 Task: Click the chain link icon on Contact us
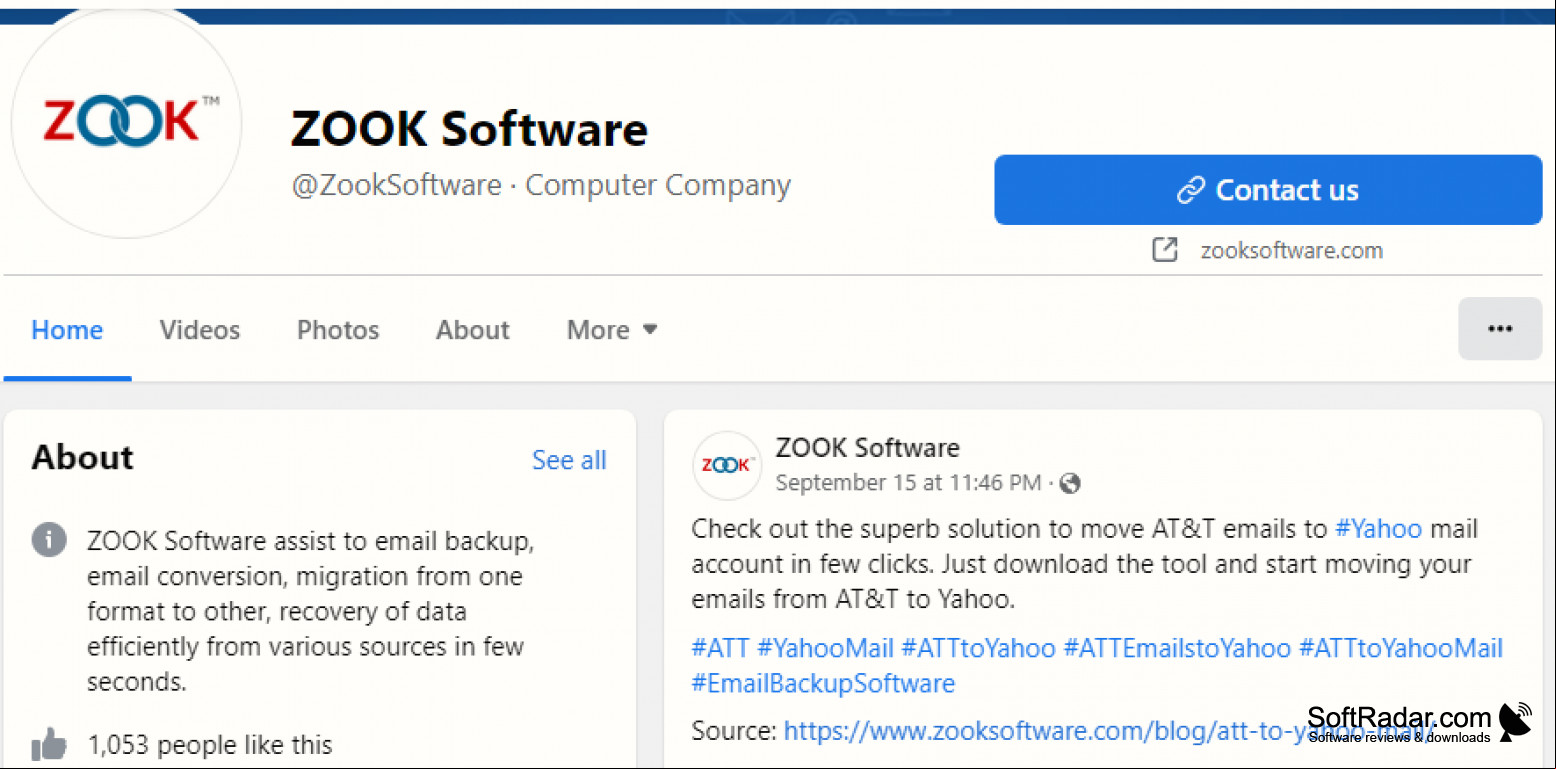coord(1190,190)
